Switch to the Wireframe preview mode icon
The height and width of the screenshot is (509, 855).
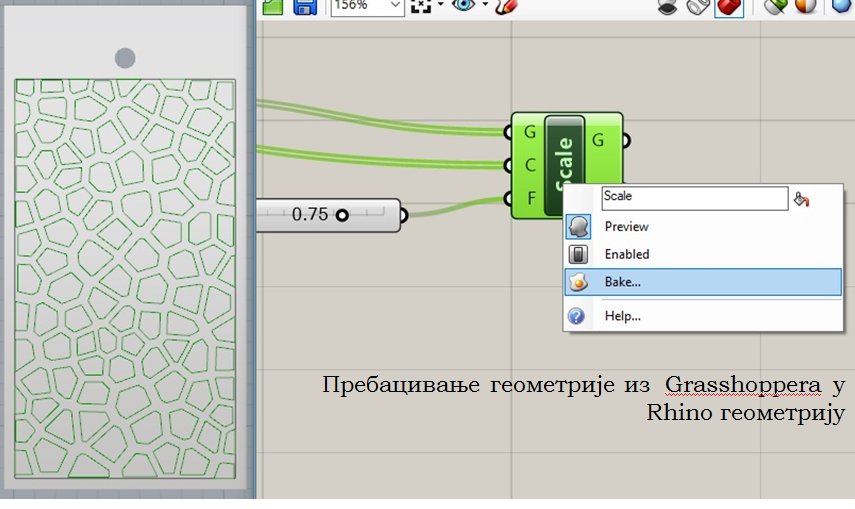point(698,7)
